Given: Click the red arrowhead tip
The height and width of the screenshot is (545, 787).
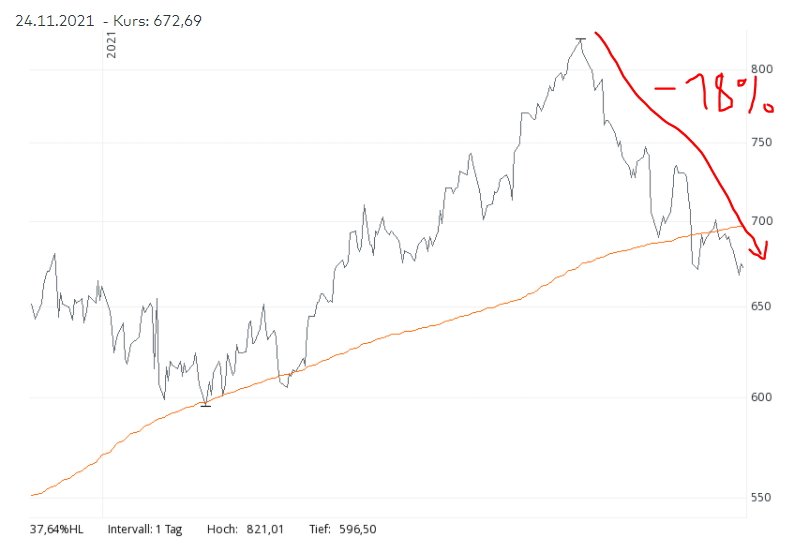Looking at the screenshot, I should tap(763, 259).
